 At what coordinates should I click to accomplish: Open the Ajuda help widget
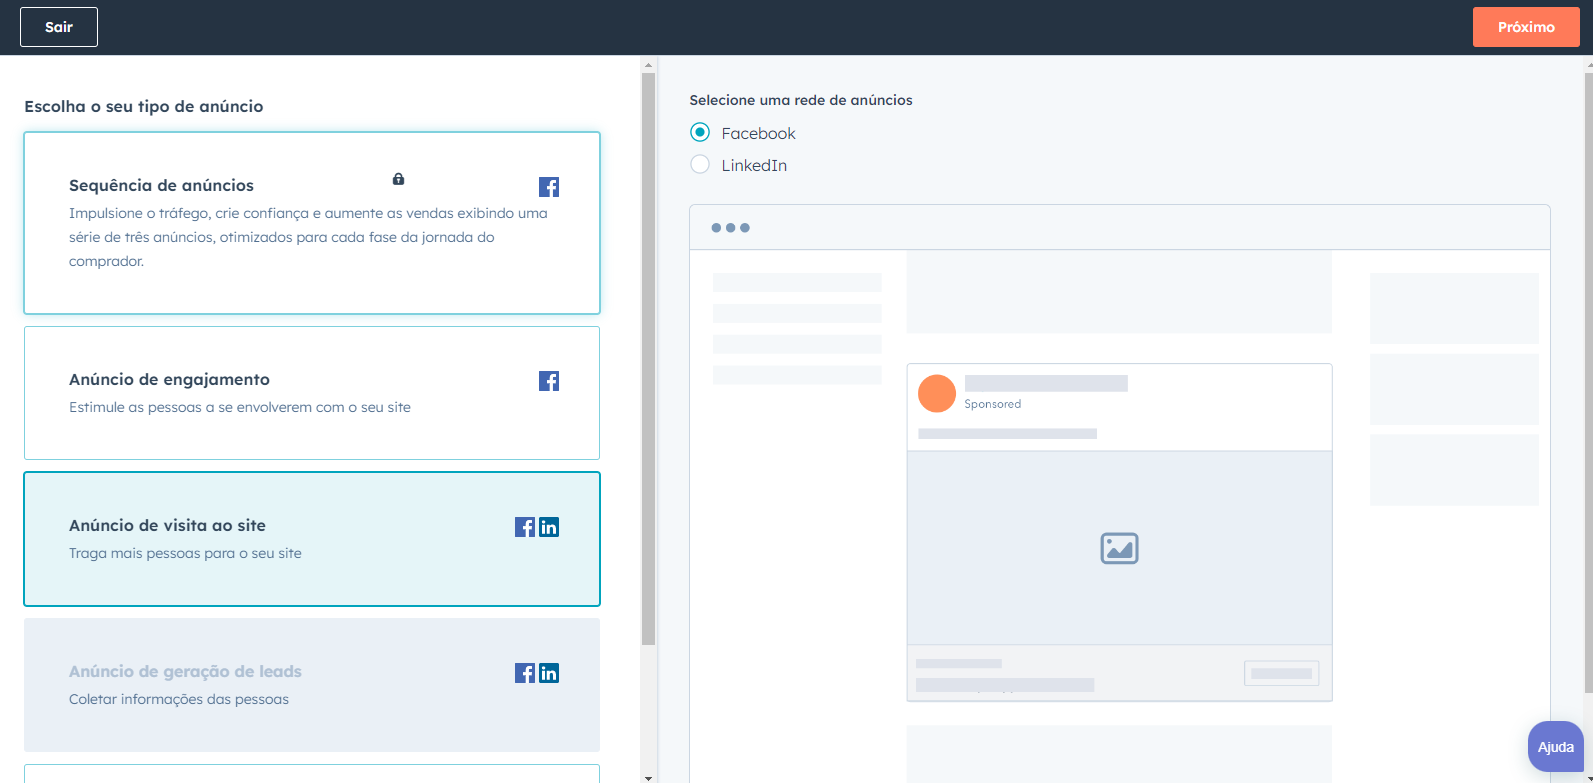click(x=1556, y=747)
